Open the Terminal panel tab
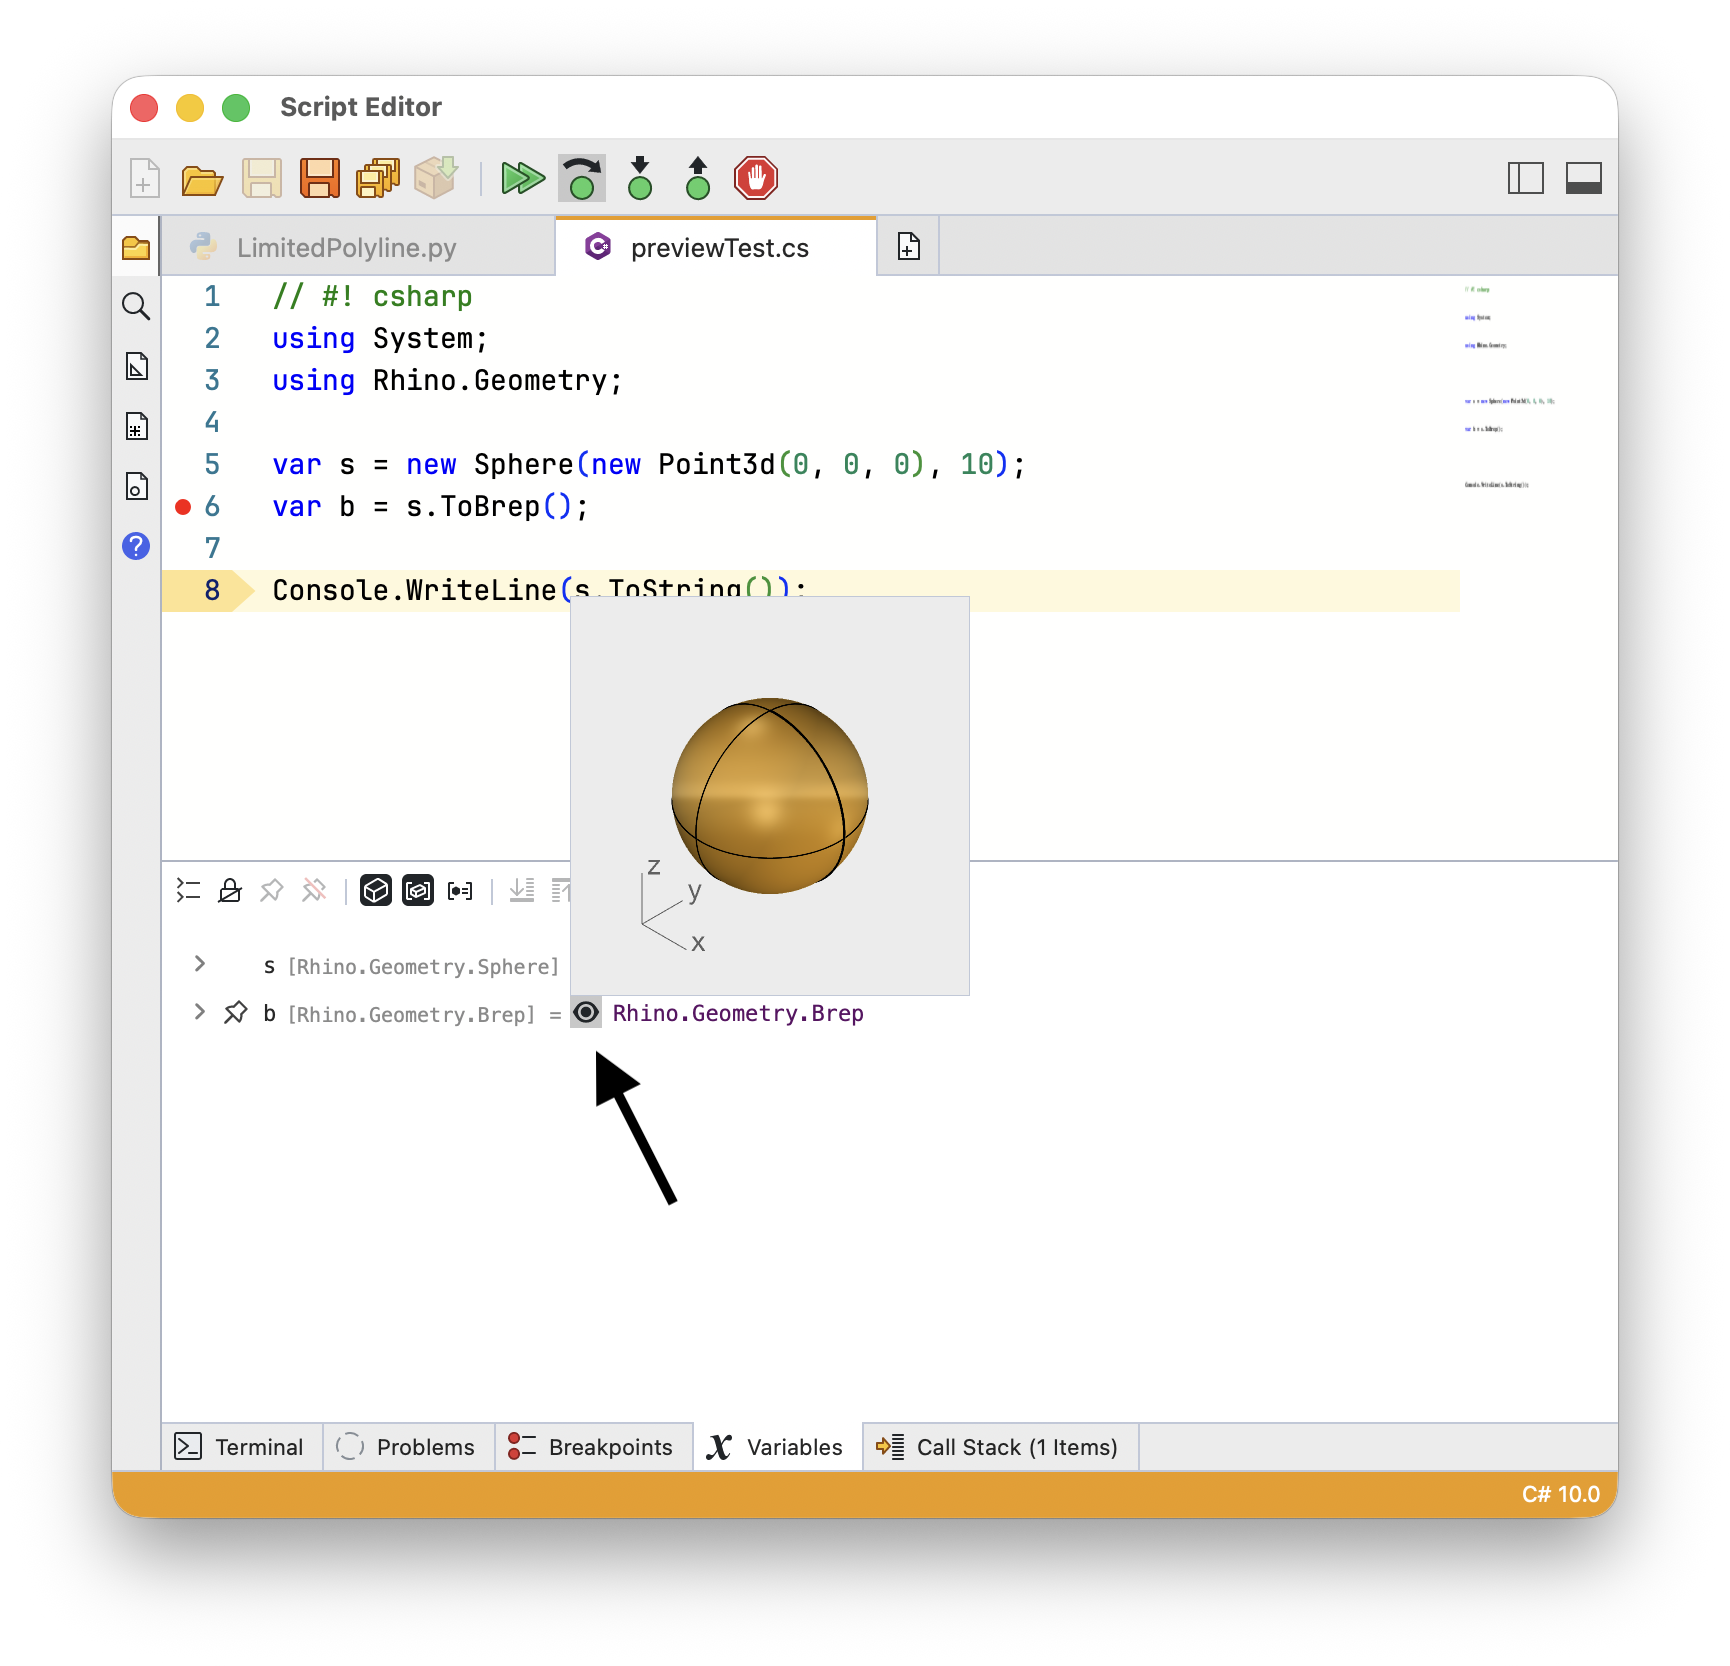Image resolution: width=1730 pixels, height=1666 pixels. click(x=241, y=1447)
